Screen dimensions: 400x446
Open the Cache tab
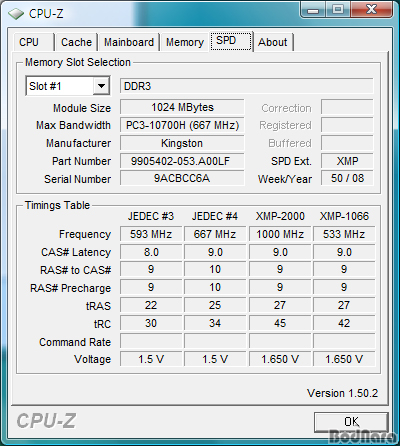(76, 42)
